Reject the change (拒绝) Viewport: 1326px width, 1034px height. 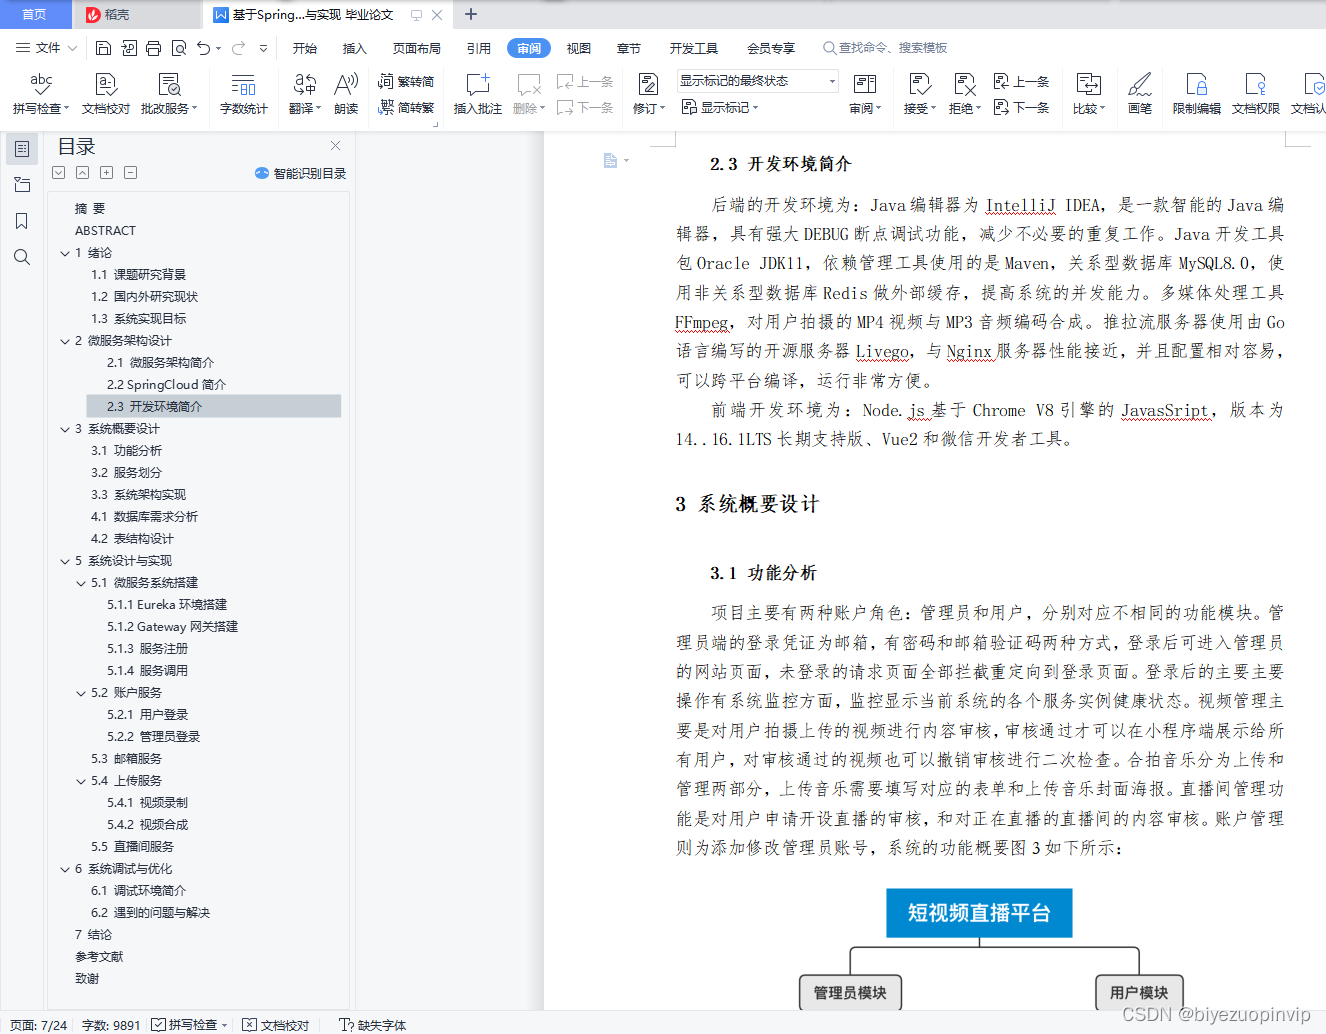pyautogui.click(x=964, y=94)
